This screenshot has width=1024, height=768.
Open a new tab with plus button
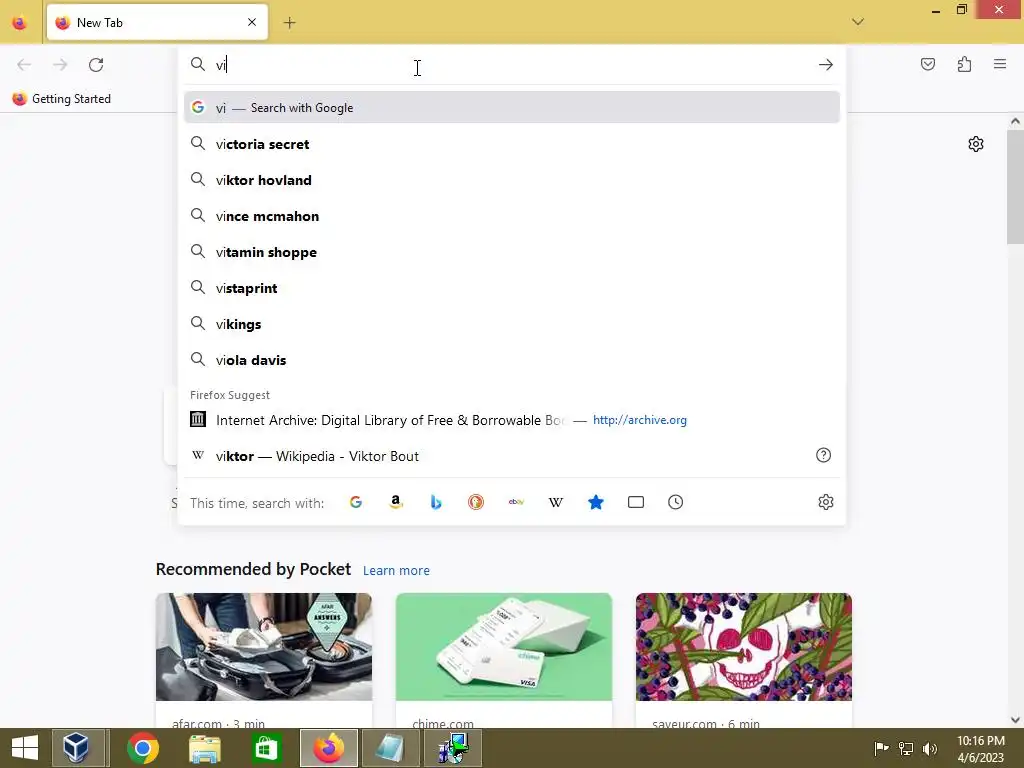289,23
